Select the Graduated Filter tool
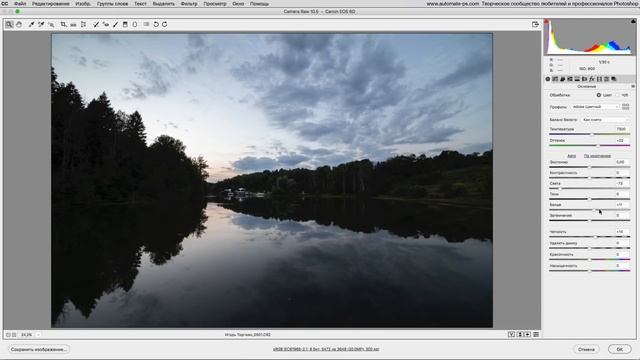 125,24
